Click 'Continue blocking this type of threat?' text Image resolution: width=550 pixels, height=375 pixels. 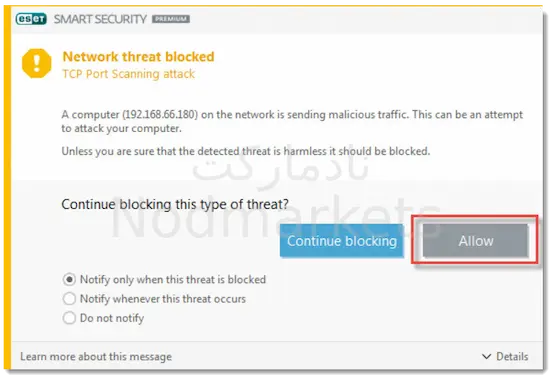pos(175,204)
